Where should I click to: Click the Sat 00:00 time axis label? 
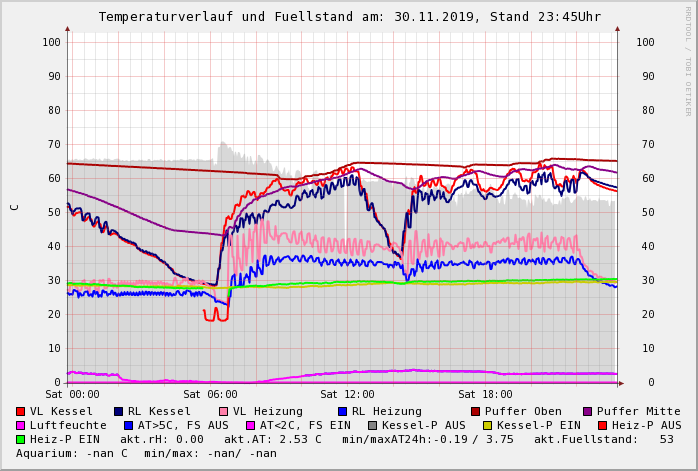[72, 394]
